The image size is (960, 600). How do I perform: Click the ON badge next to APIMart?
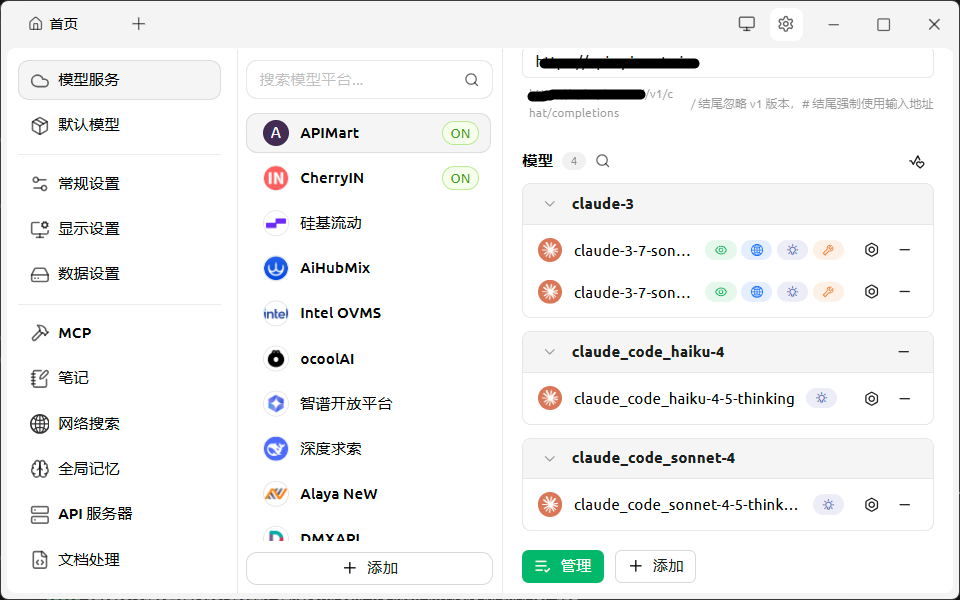point(460,133)
